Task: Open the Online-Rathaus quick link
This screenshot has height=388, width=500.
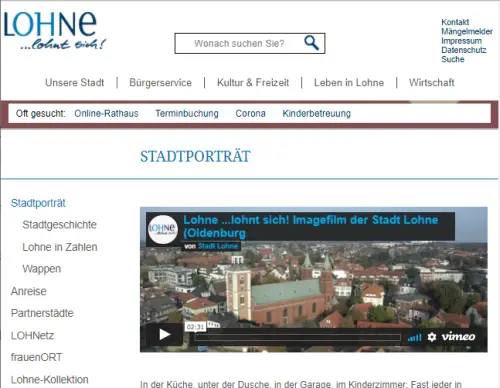Action: 106,113
